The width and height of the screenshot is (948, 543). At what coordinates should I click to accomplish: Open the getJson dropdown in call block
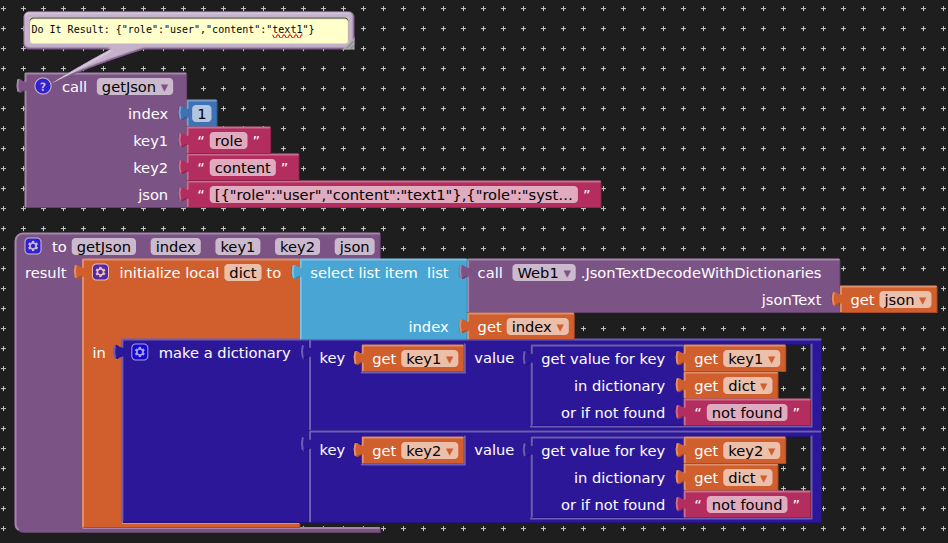pyautogui.click(x=136, y=87)
